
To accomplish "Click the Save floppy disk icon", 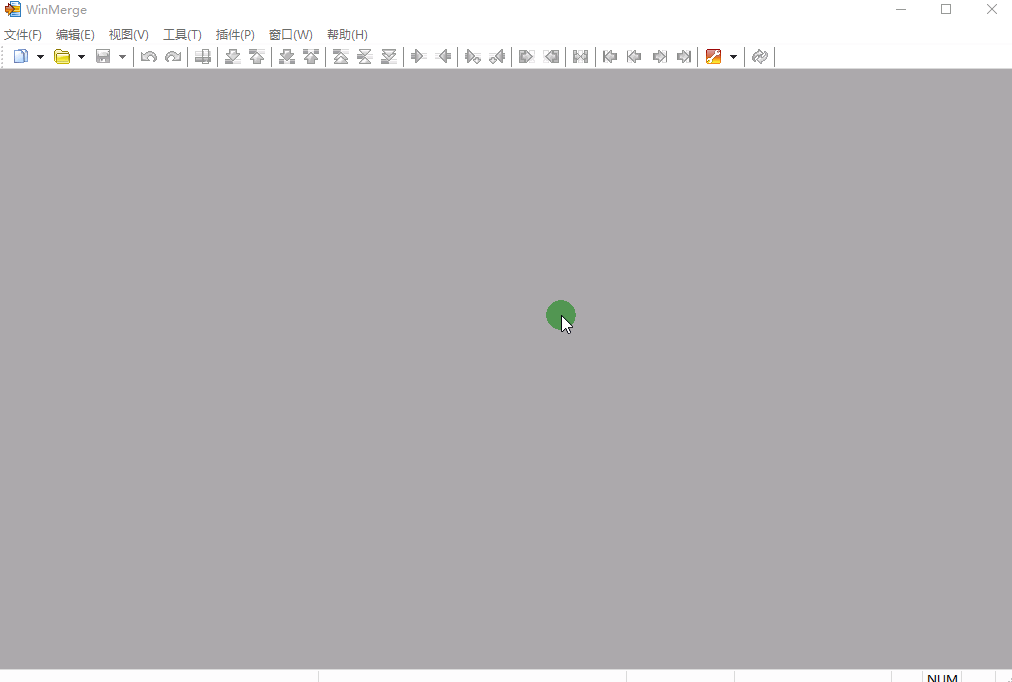I will (x=103, y=57).
